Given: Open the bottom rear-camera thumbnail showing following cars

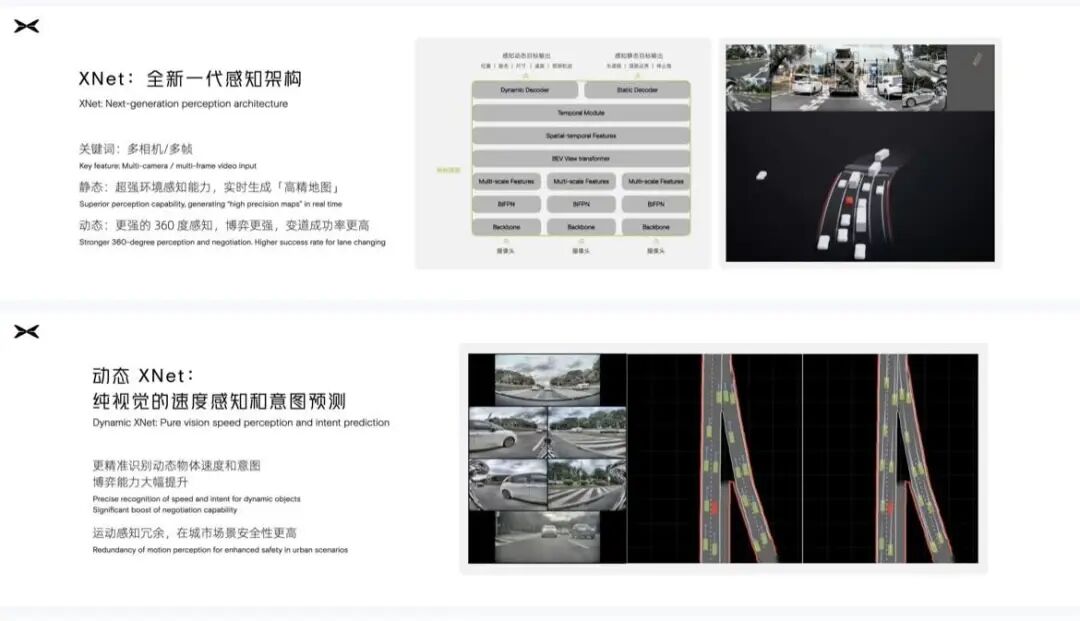Looking at the screenshot, I should (548, 536).
